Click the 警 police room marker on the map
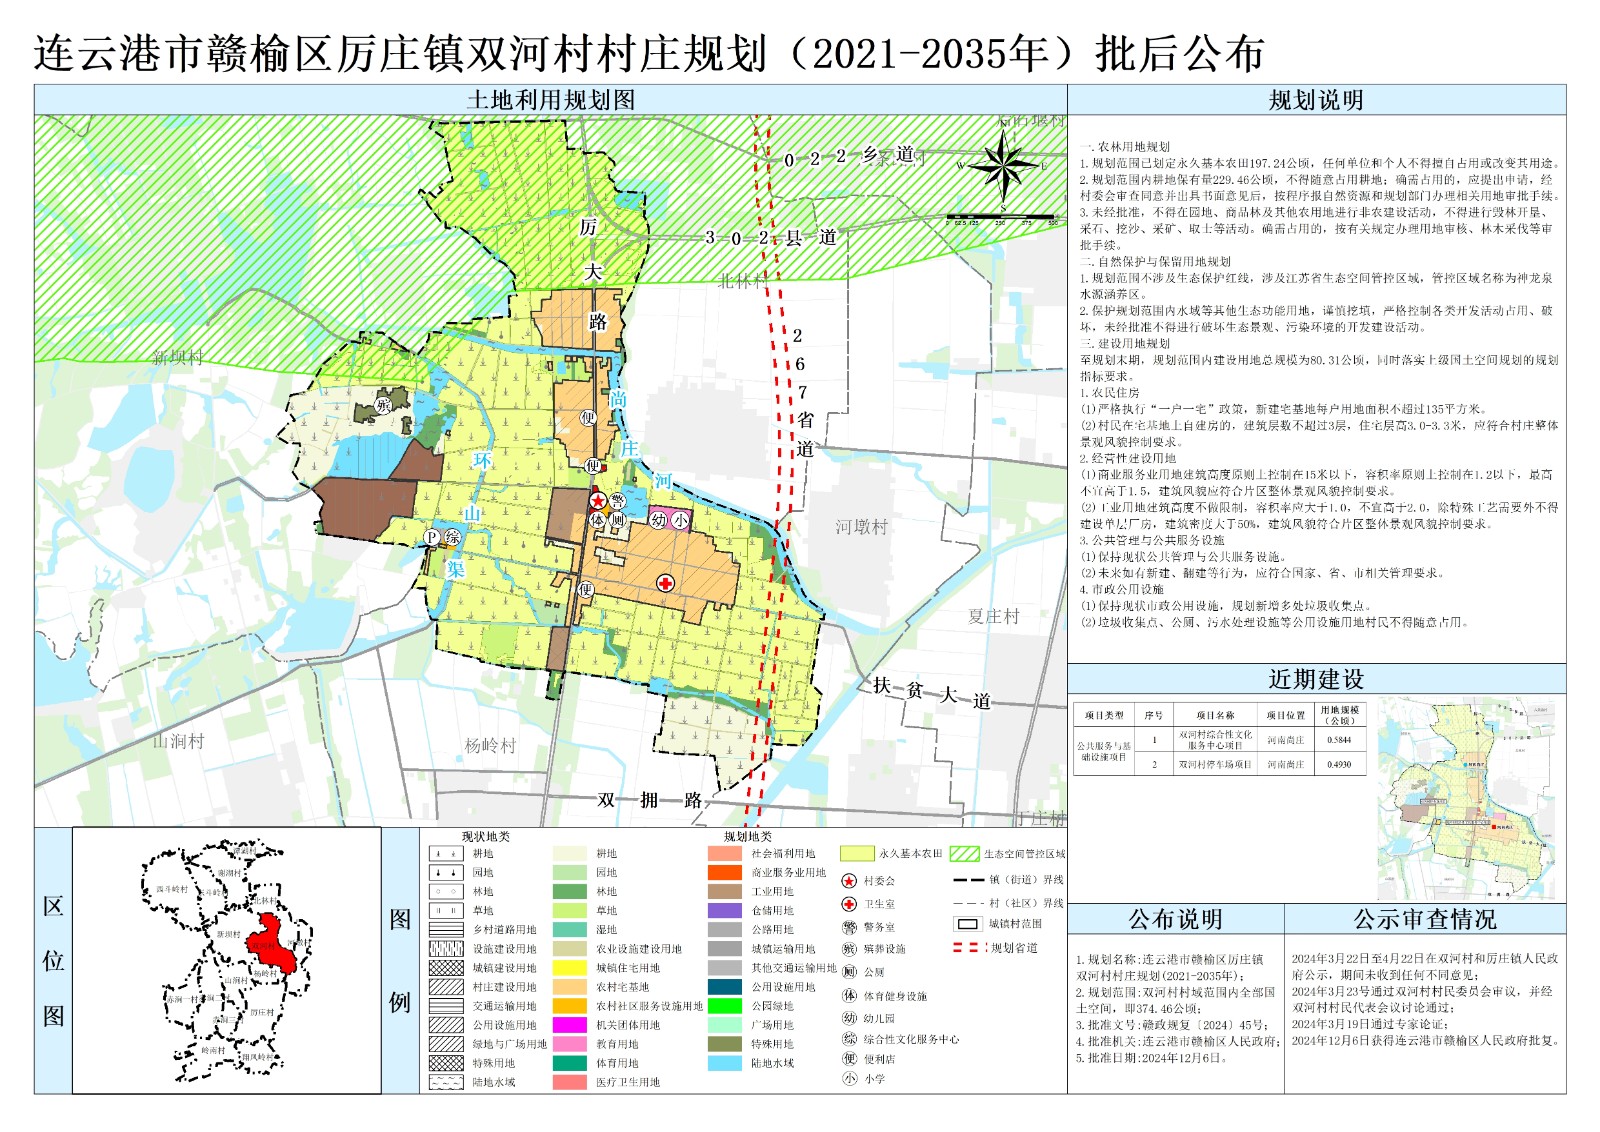 [617, 501]
